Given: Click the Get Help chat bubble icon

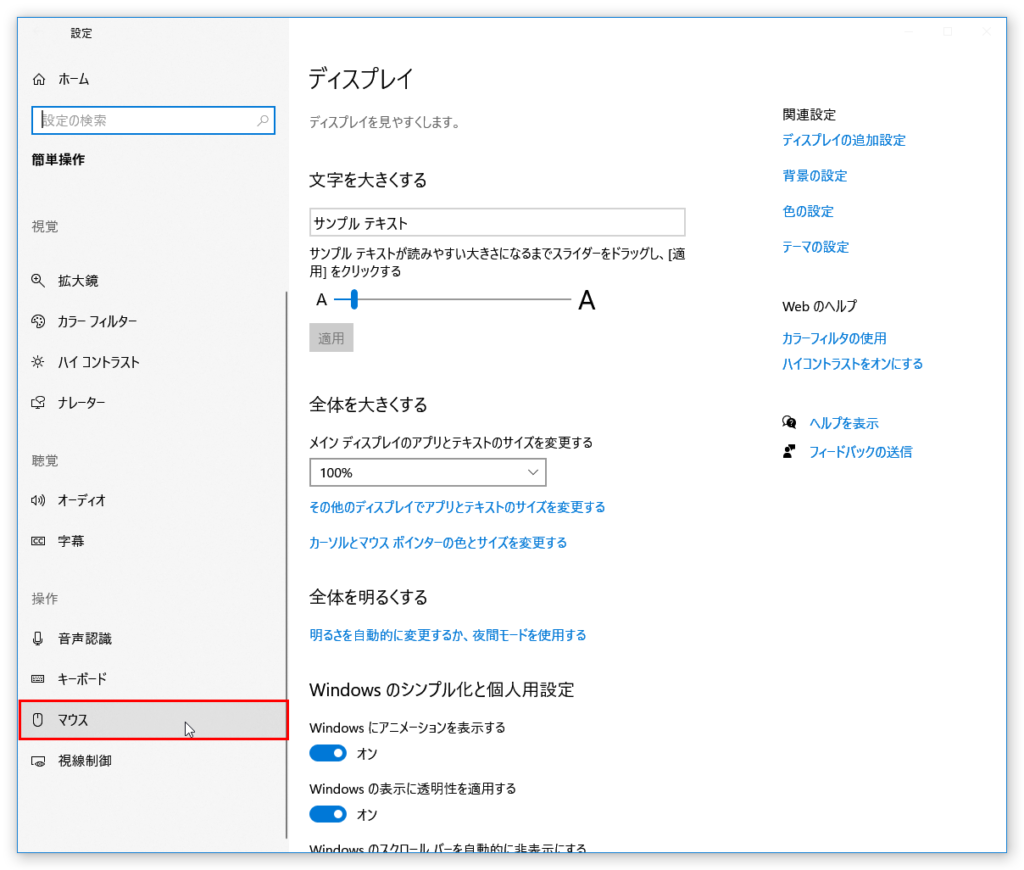Looking at the screenshot, I should point(789,423).
